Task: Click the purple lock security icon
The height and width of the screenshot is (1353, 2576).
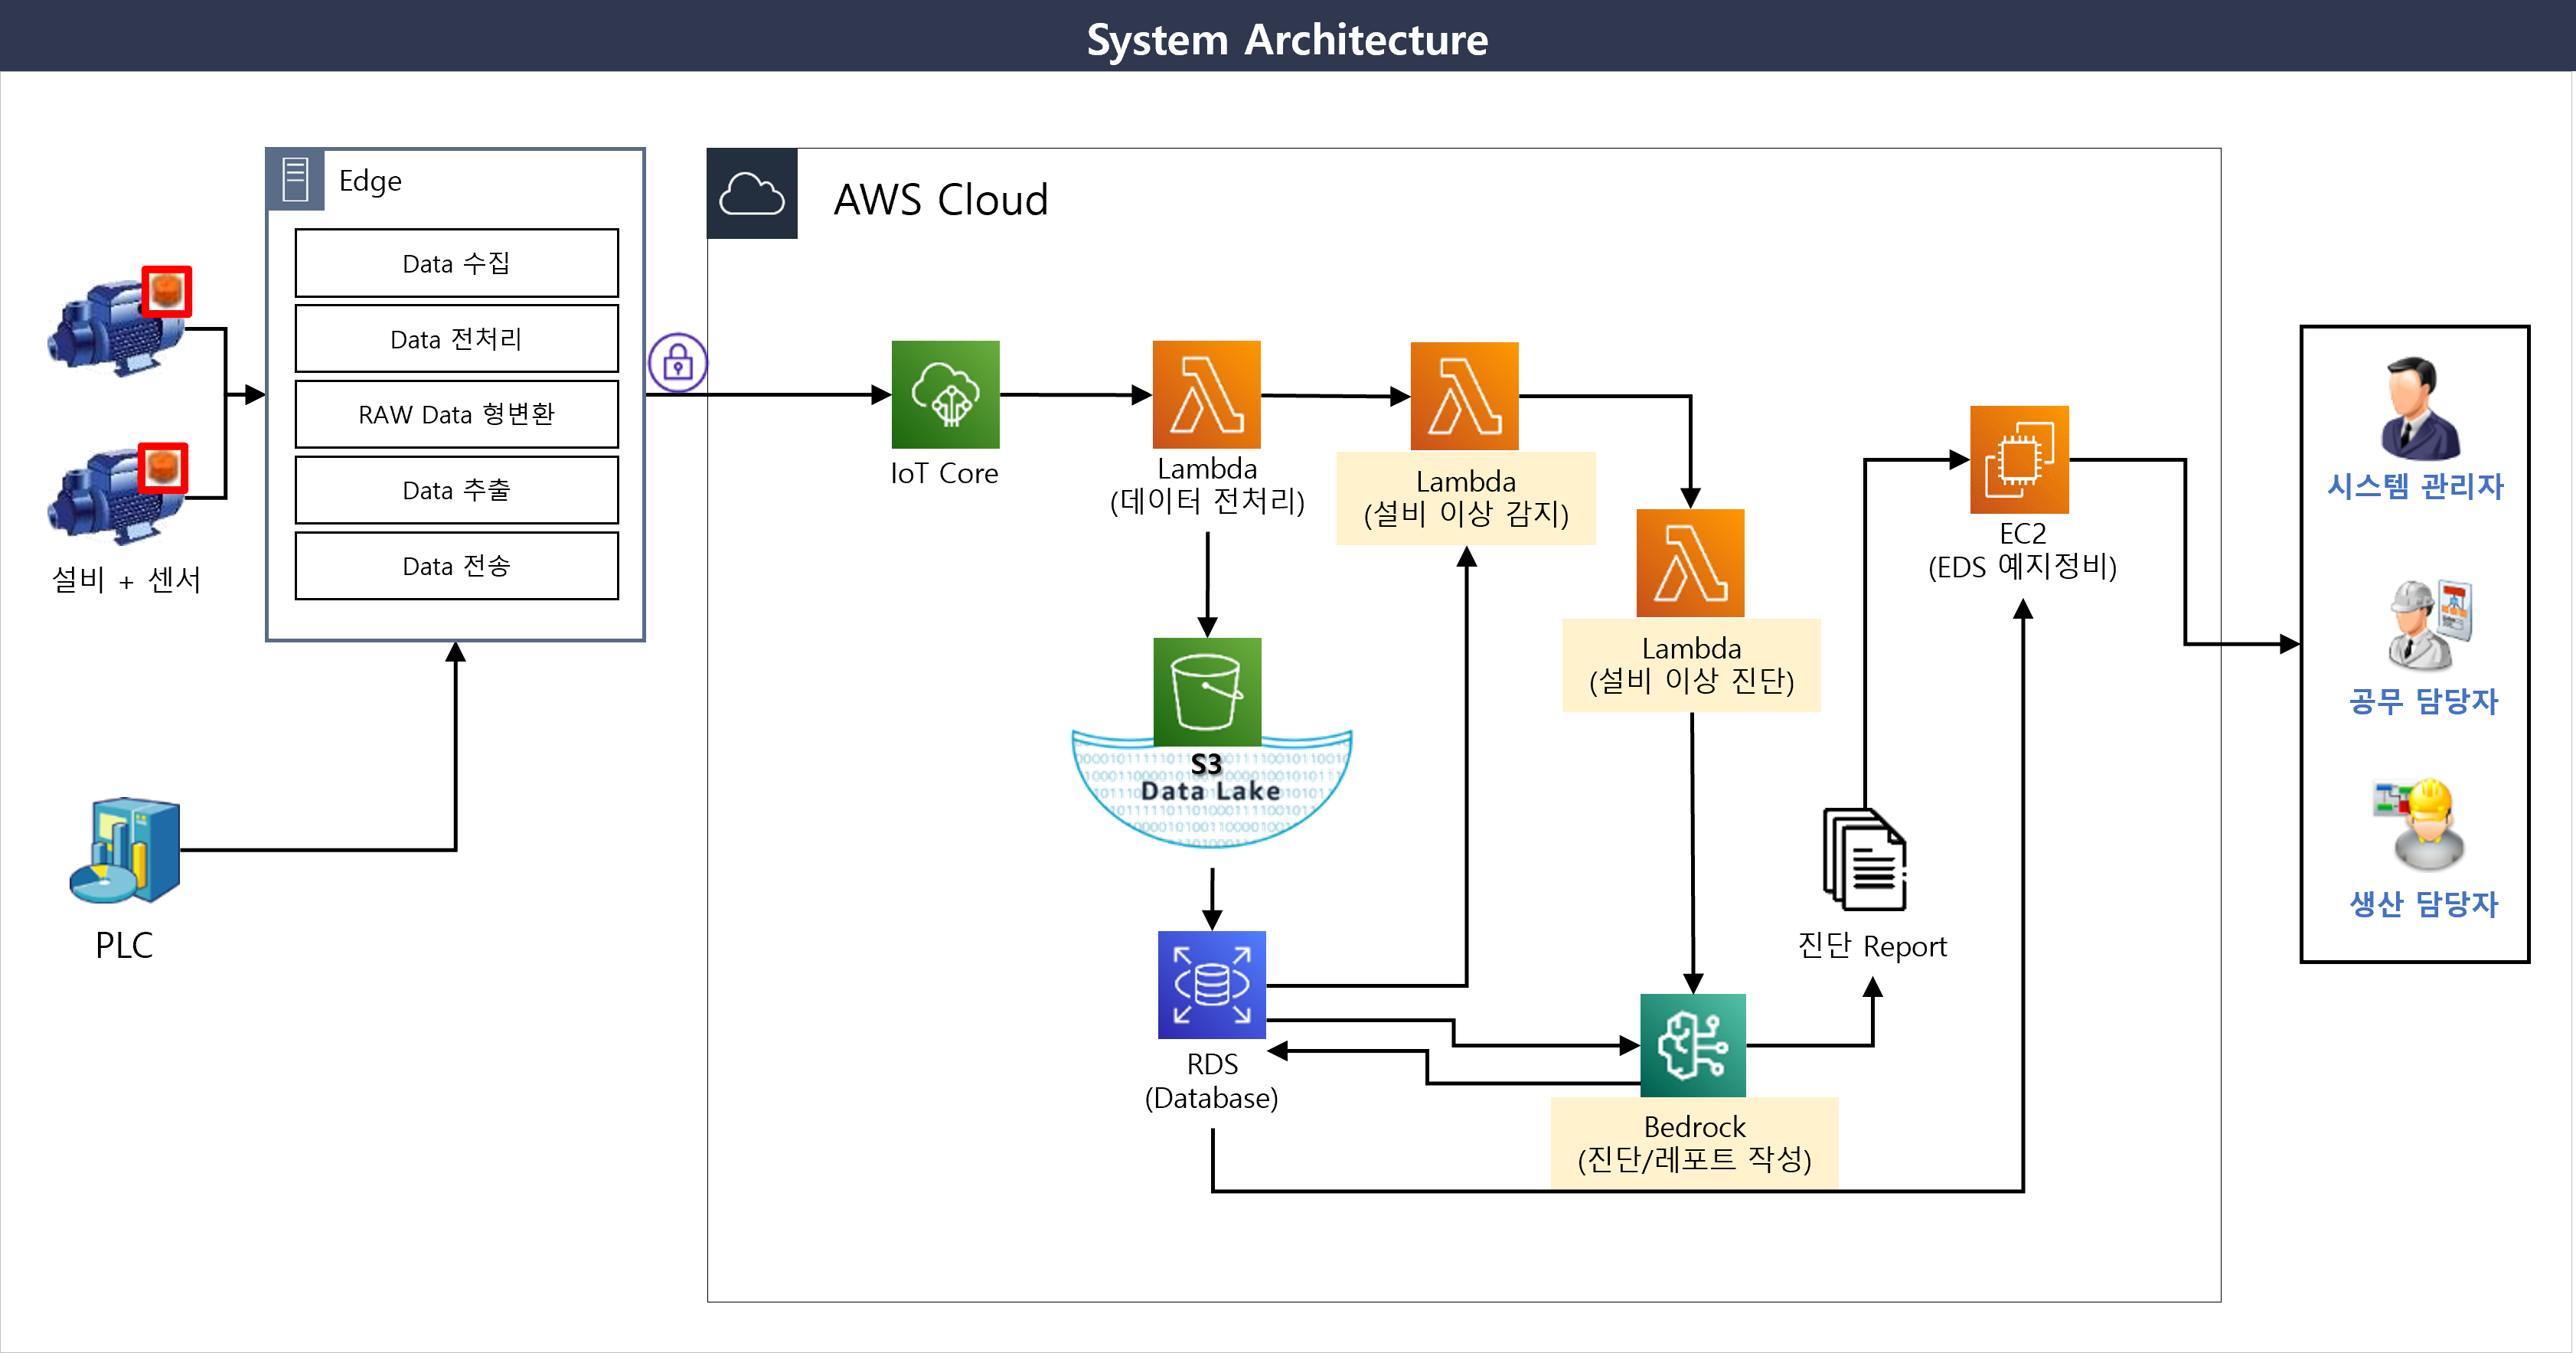Action: [678, 362]
